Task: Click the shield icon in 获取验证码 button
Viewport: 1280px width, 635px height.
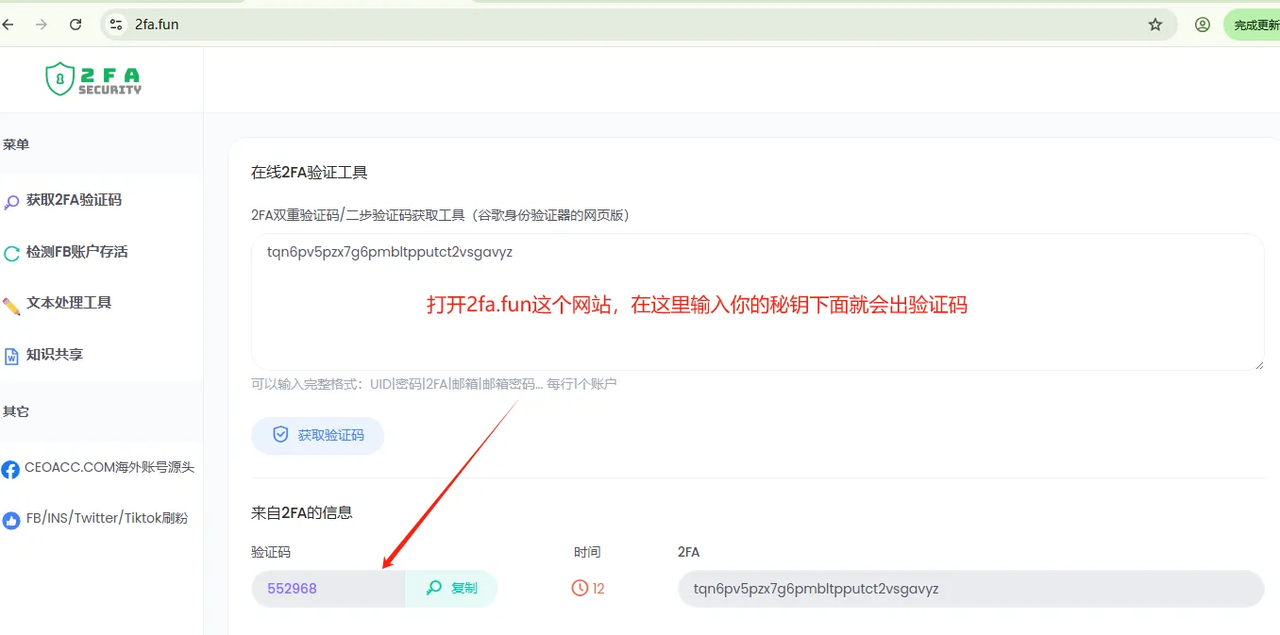Action: tap(281, 435)
